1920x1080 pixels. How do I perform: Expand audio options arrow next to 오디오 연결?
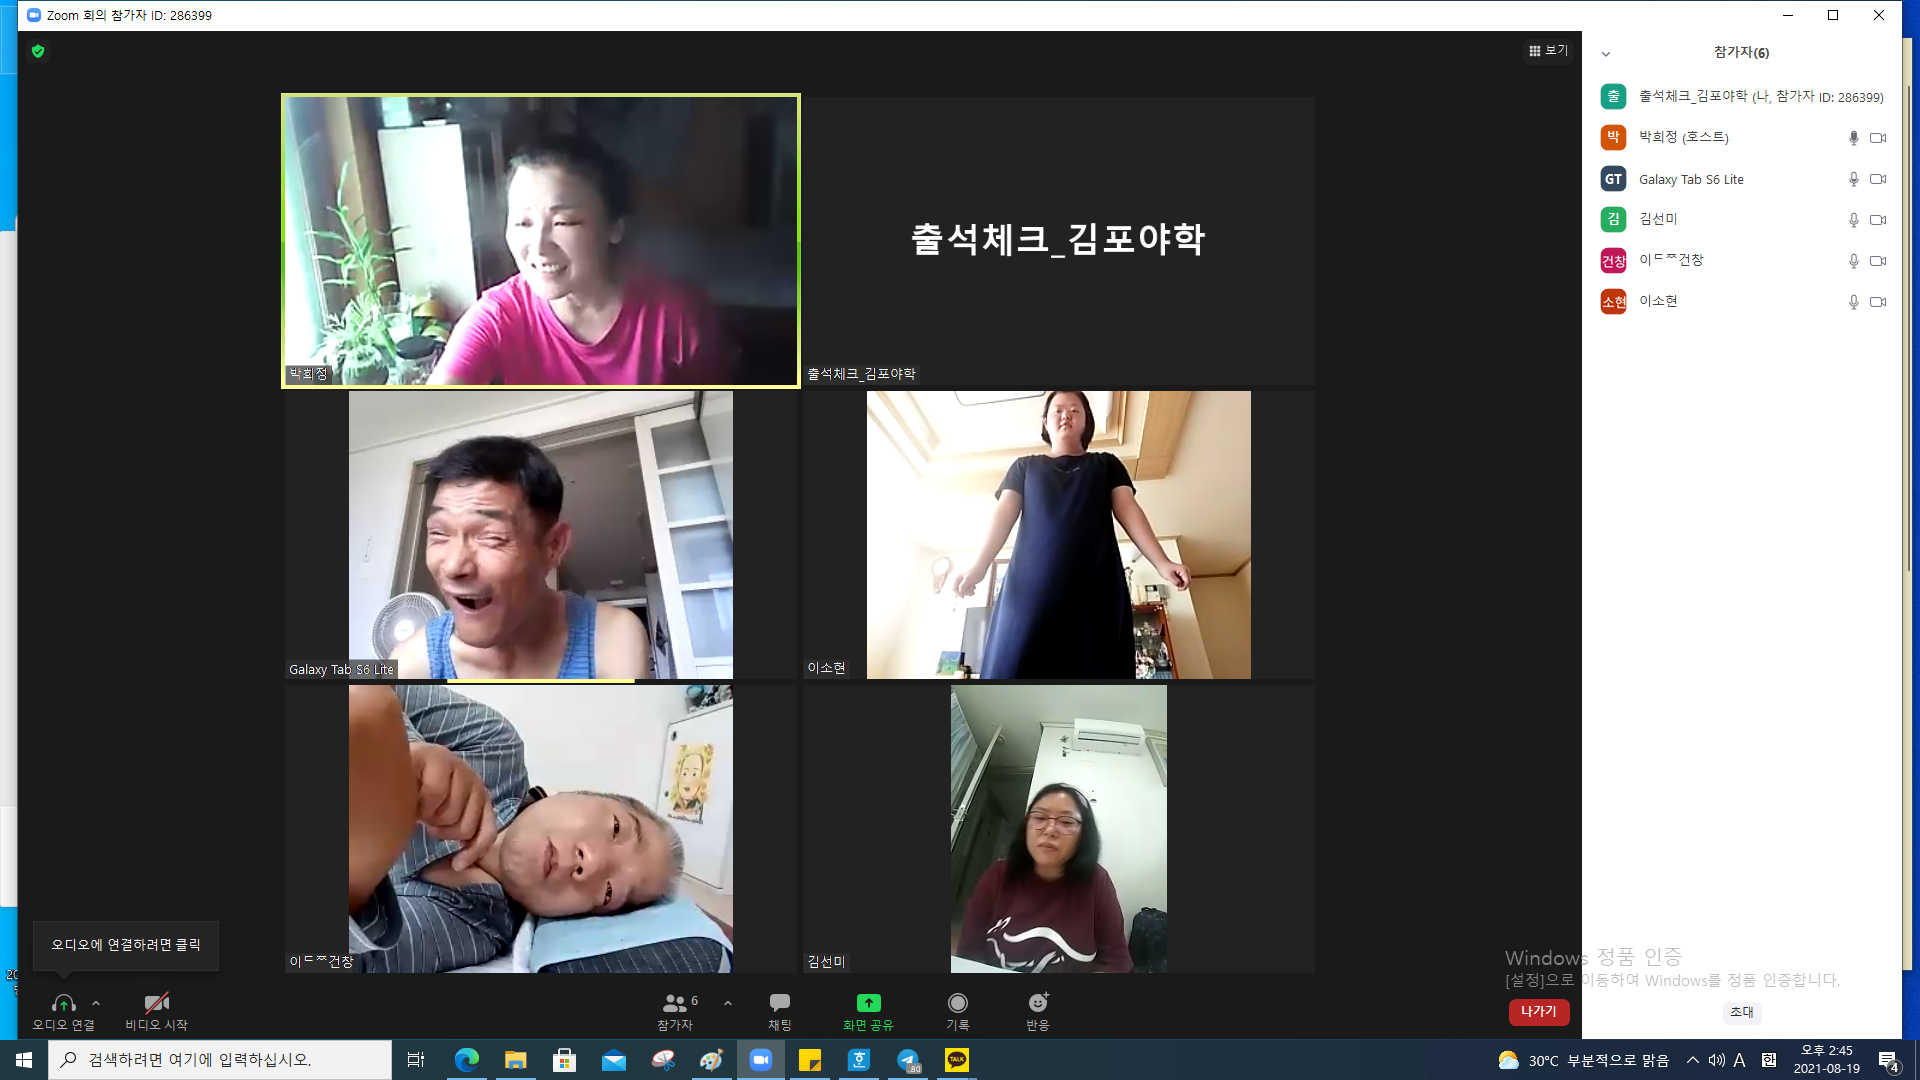96,1003
